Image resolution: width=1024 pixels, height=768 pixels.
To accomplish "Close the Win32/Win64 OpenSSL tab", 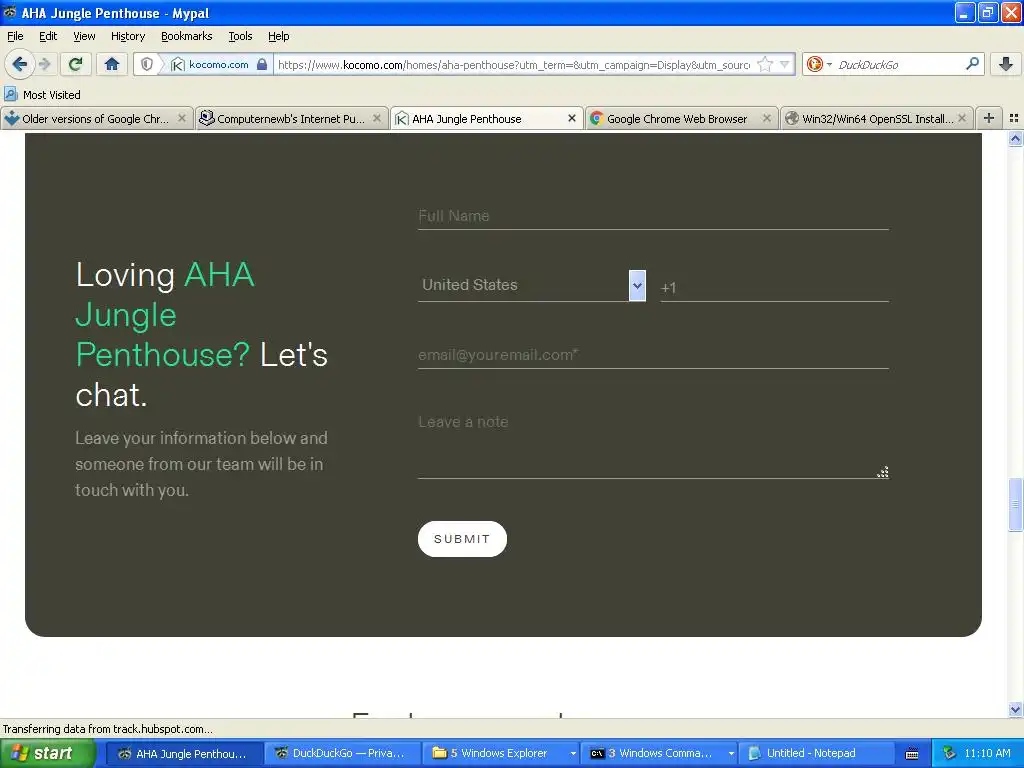I will click(961, 118).
